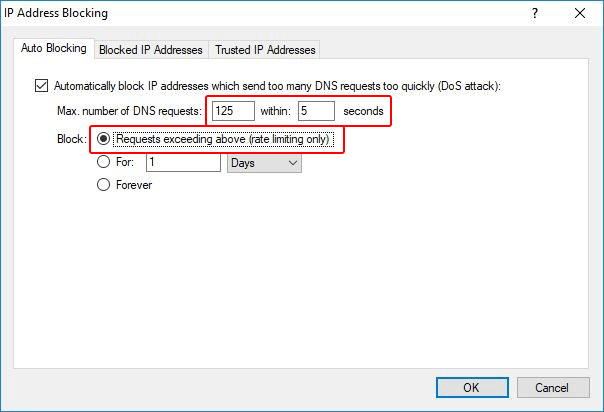Click the max DNS requests field showing 125
Screen dimensions: 604x412
(233, 111)
